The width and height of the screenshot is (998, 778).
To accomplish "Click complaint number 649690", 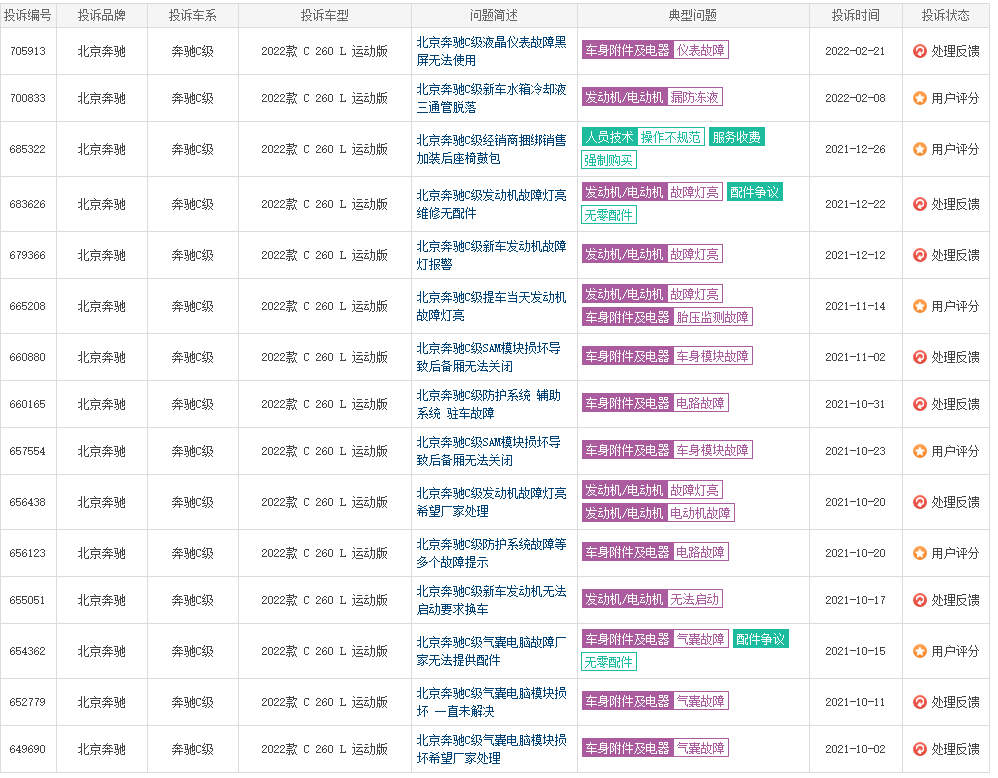I will coord(28,749).
